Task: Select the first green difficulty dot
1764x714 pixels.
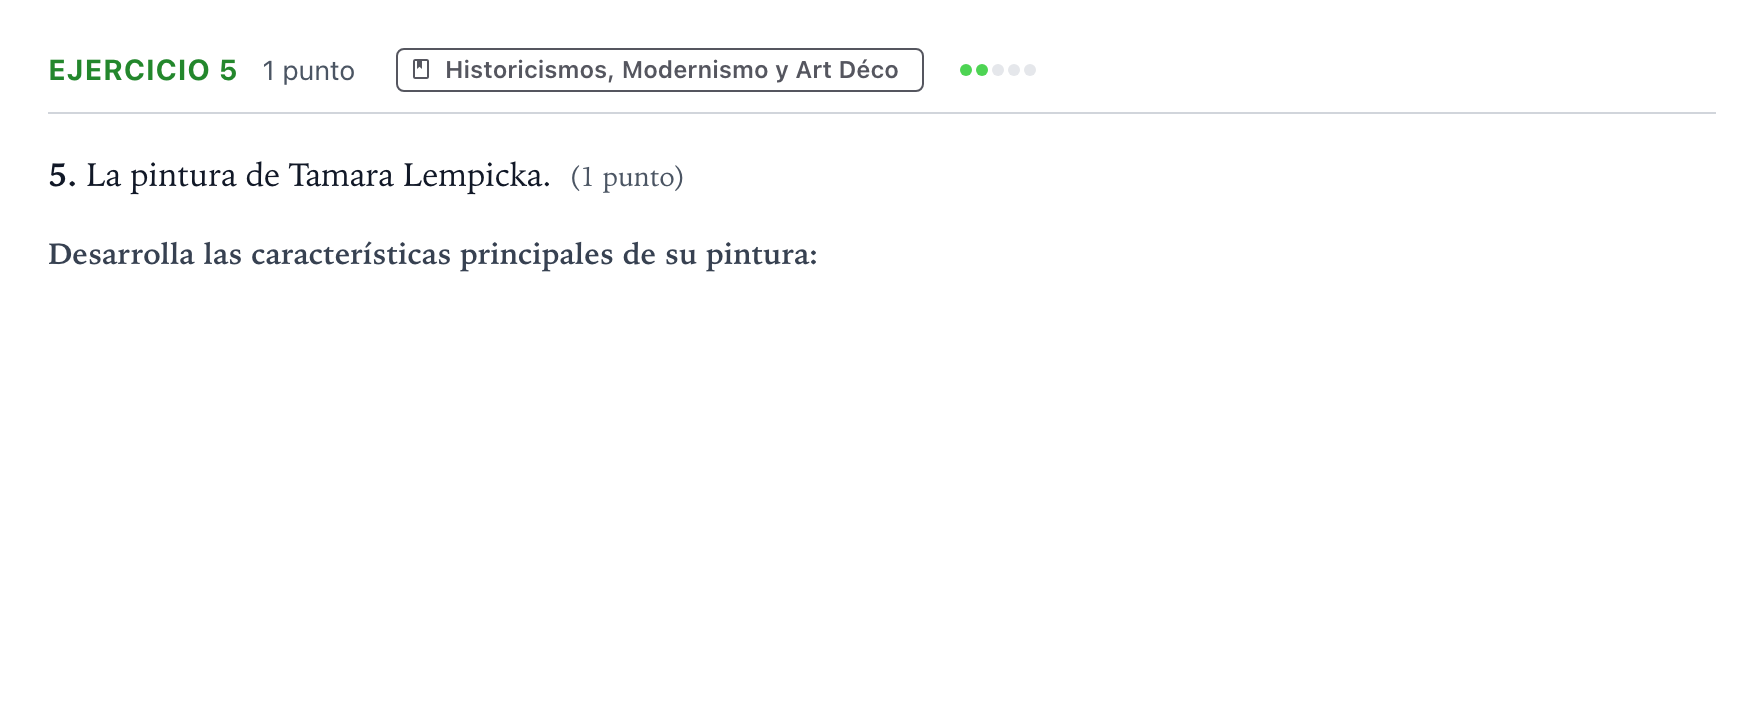Action: coord(966,70)
